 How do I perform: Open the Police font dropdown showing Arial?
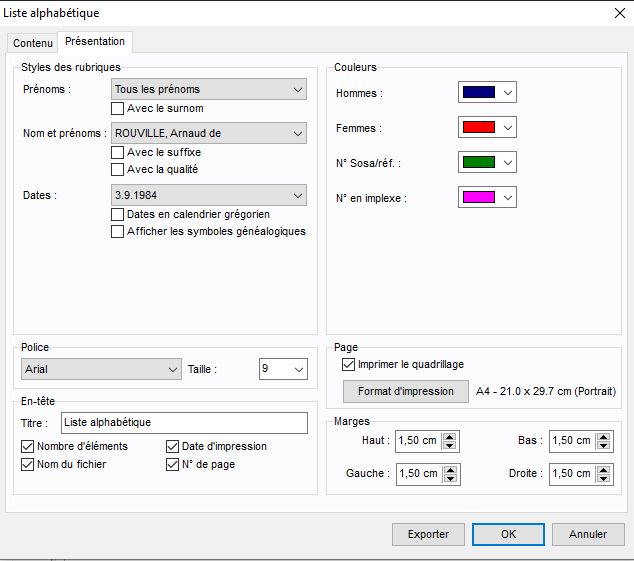coord(101,369)
